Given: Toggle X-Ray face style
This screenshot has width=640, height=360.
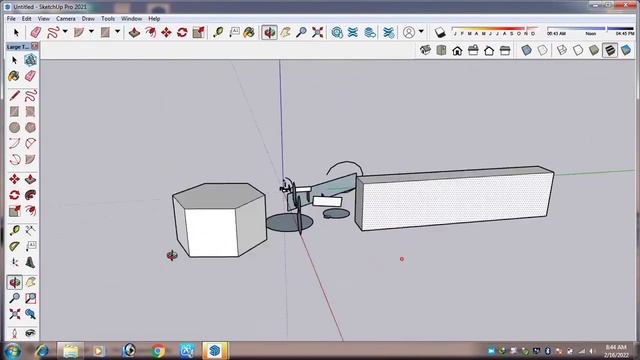Looking at the screenshot, I should tap(527, 50).
